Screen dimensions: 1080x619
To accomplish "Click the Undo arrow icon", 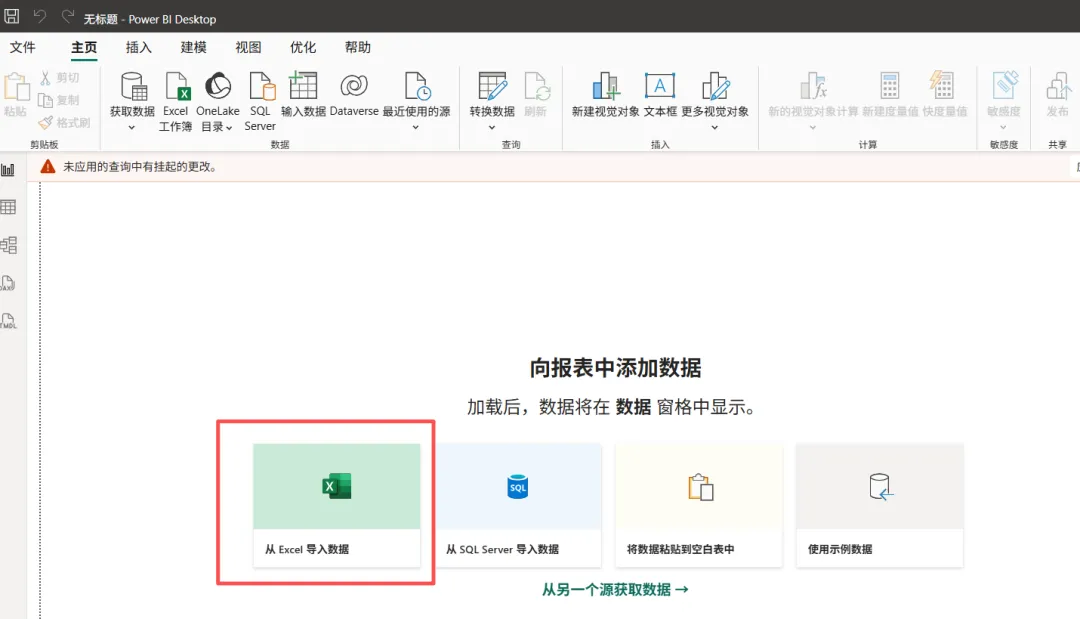I will 40,16.
